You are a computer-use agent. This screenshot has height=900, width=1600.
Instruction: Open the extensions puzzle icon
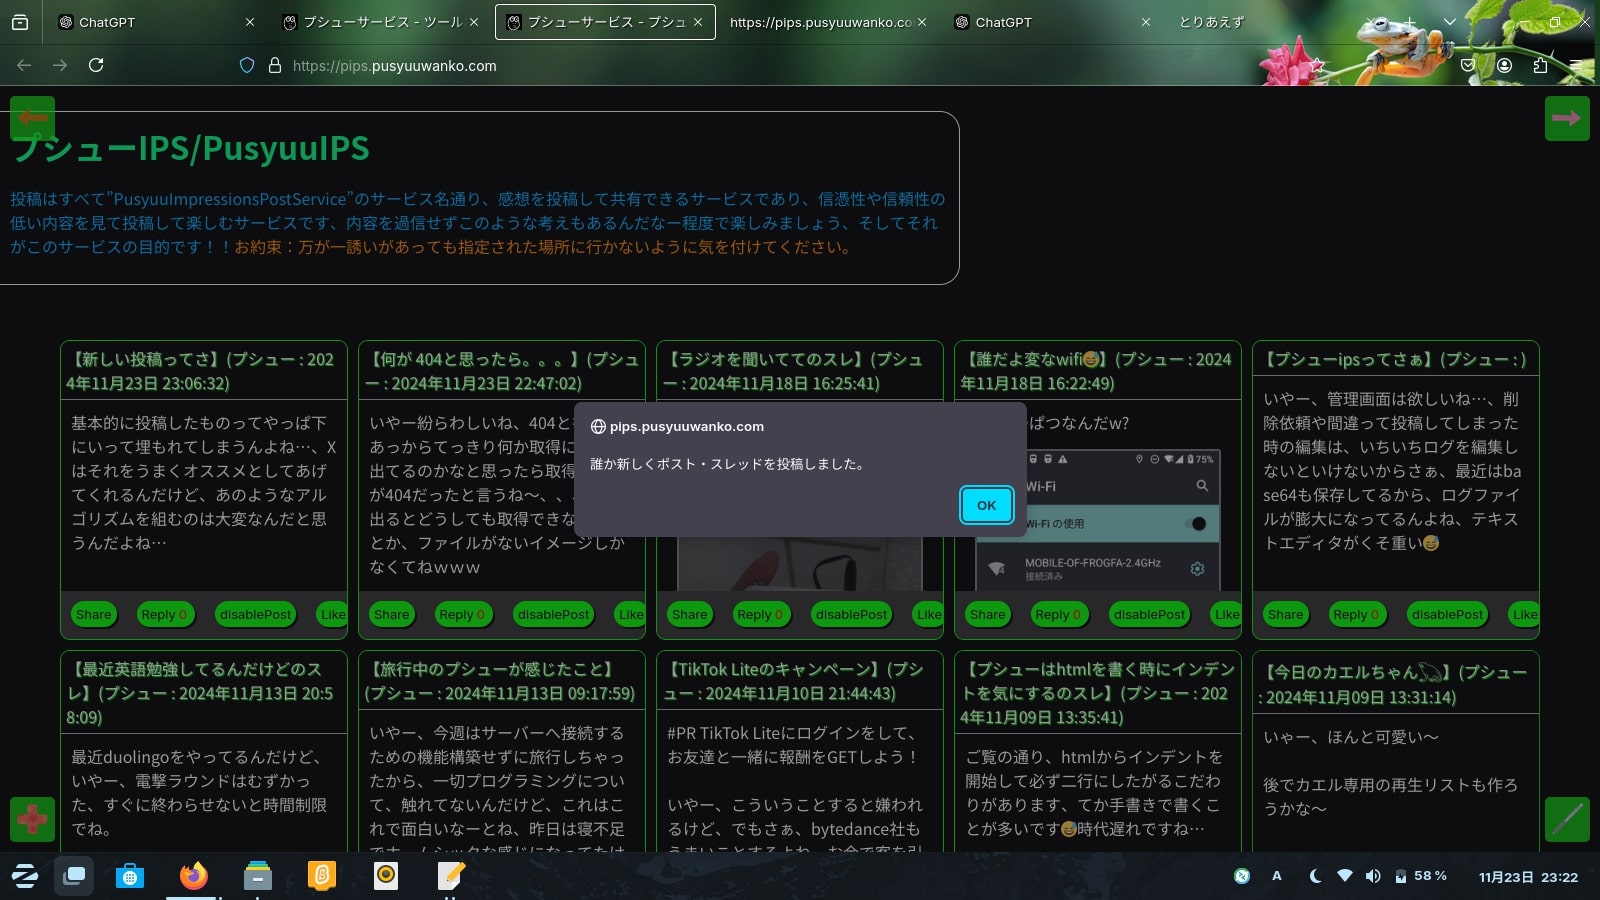(1540, 65)
